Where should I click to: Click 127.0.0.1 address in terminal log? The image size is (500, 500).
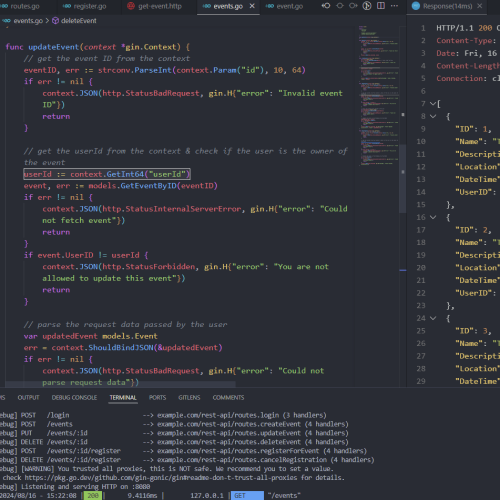tap(207, 496)
